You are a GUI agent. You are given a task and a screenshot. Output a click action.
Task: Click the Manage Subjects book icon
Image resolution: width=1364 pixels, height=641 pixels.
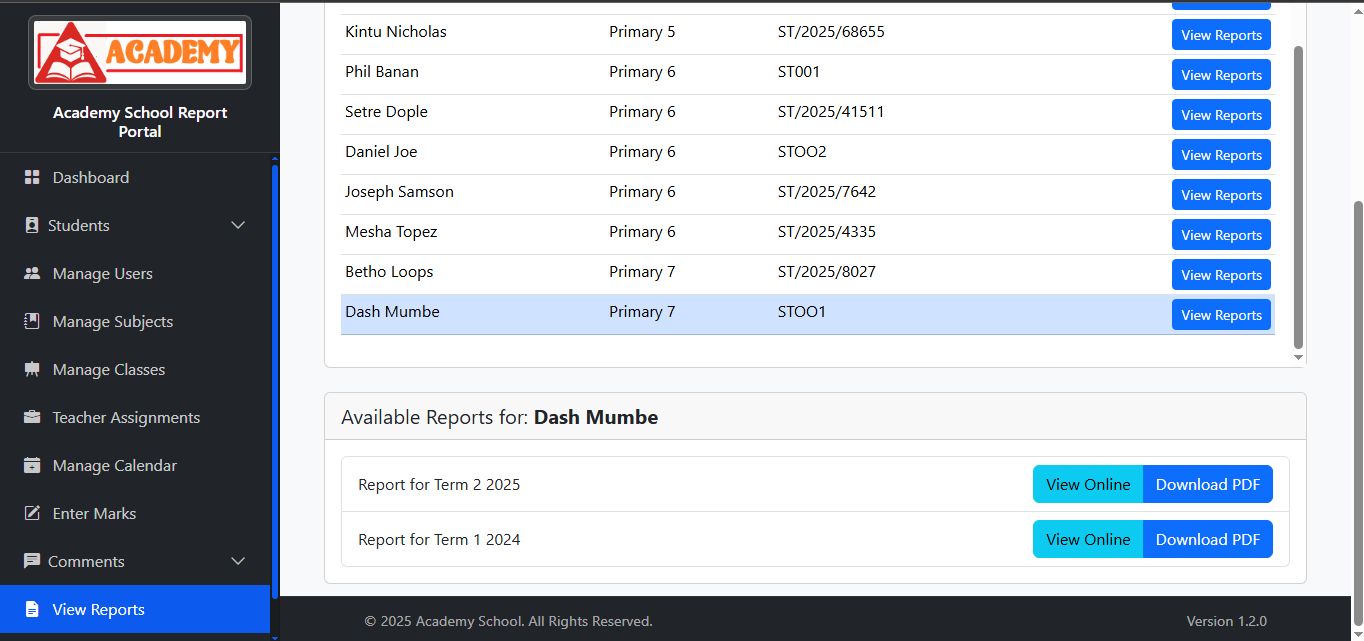[32, 321]
